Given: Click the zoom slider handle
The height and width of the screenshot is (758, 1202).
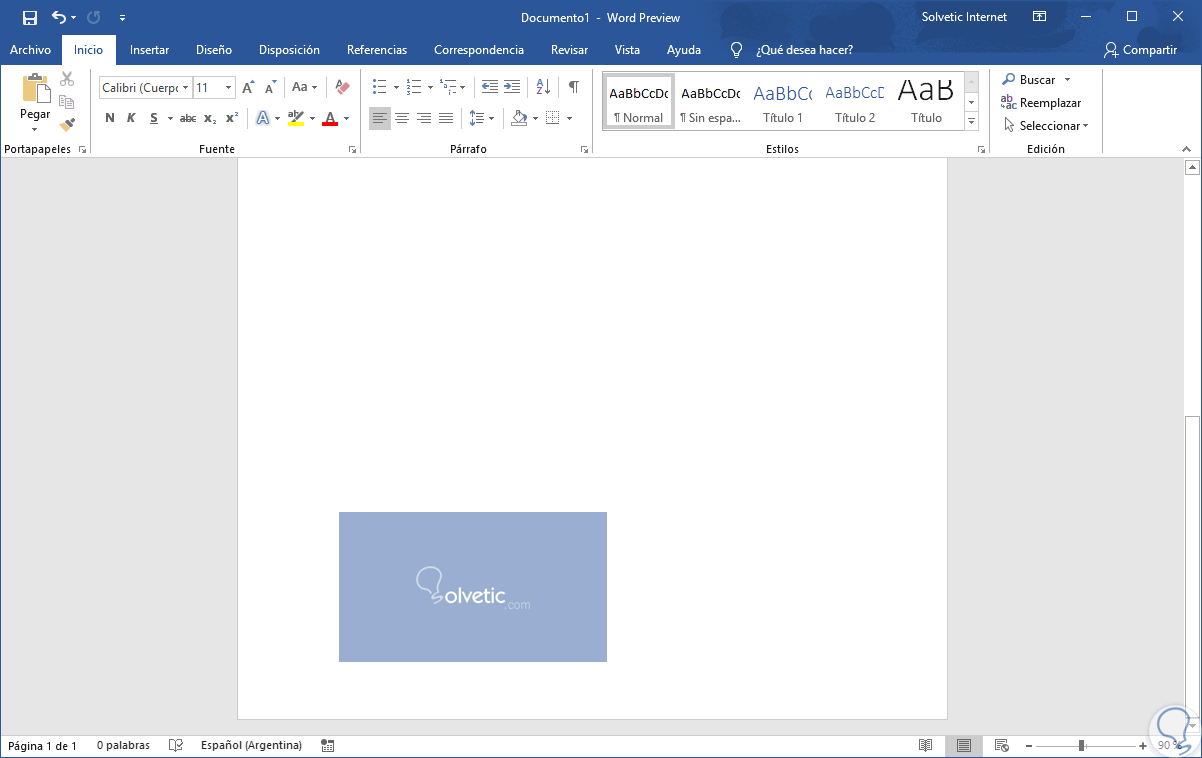Looking at the screenshot, I should pyautogui.click(x=1081, y=746).
